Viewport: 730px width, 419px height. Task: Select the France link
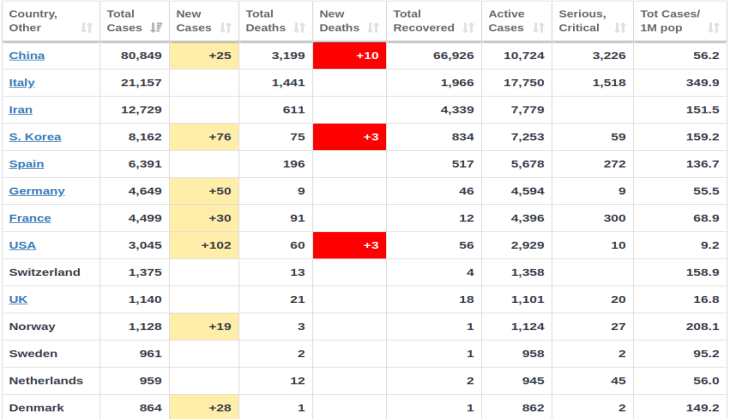point(30,218)
